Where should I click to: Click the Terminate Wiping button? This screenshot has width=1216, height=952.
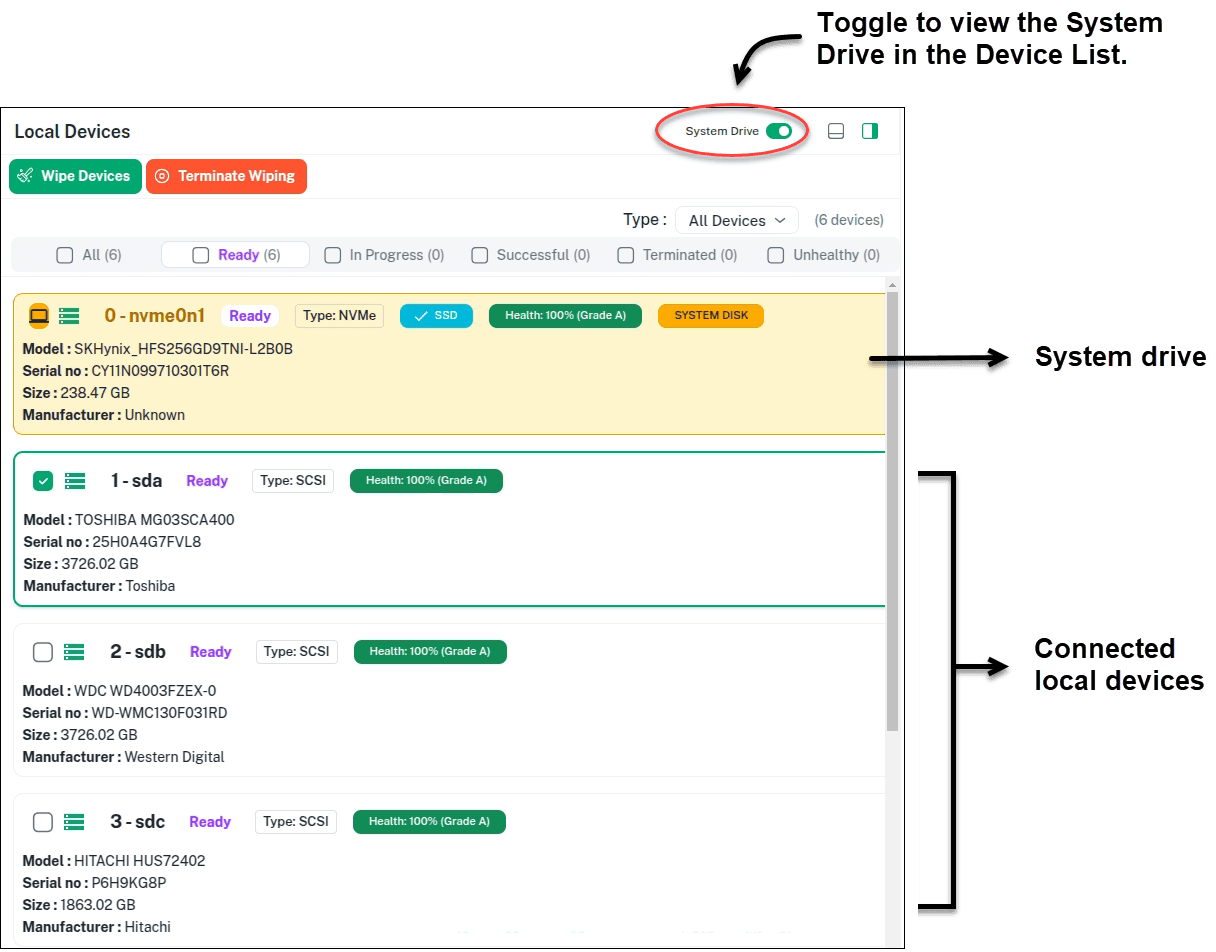(x=226, y=176)
